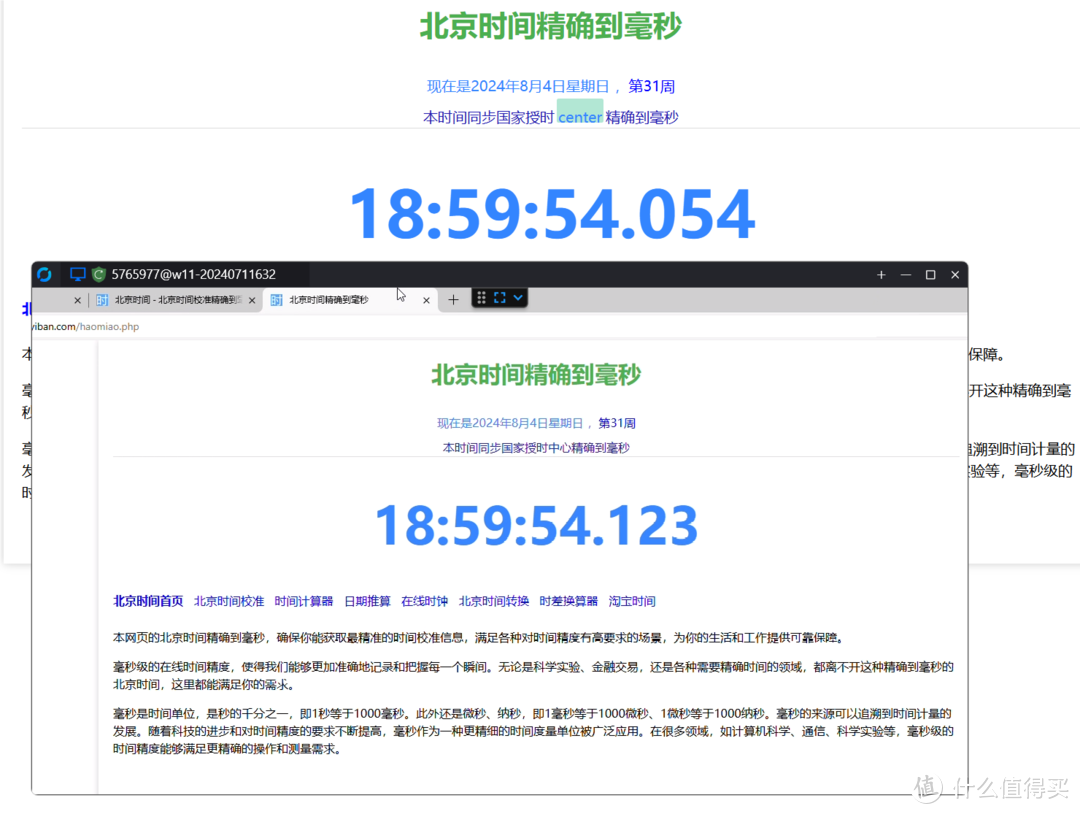Open the 时间计算器 link
This screenshot has width=1080, height=814.
[304, 600]
